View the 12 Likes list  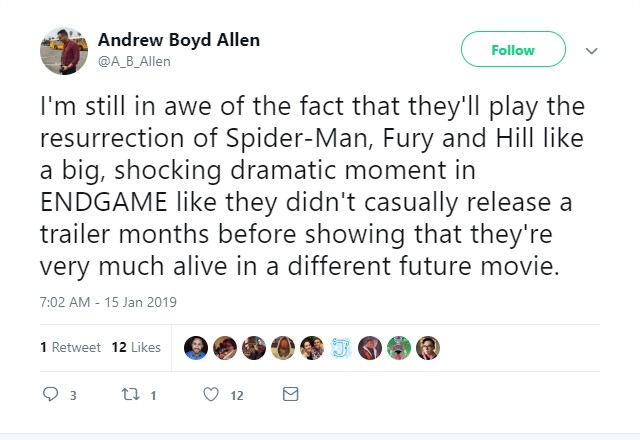[x=136, y=347]
